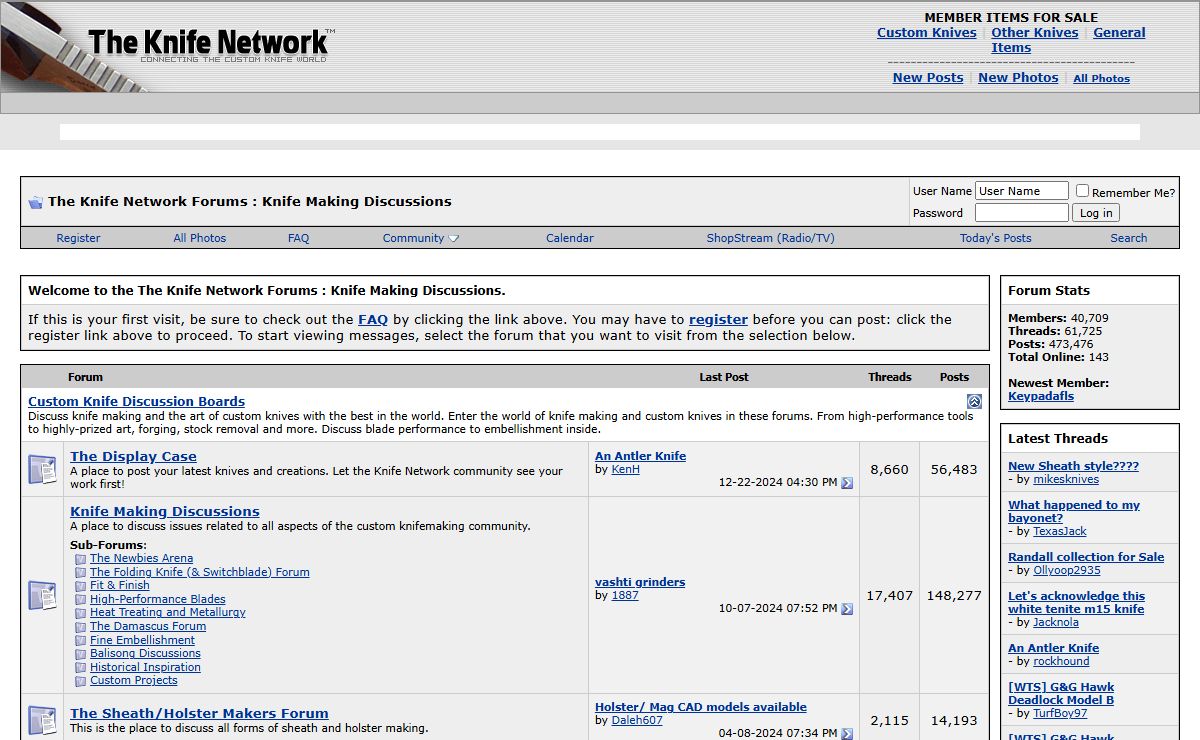Click the Log in button

point(1096,213)
